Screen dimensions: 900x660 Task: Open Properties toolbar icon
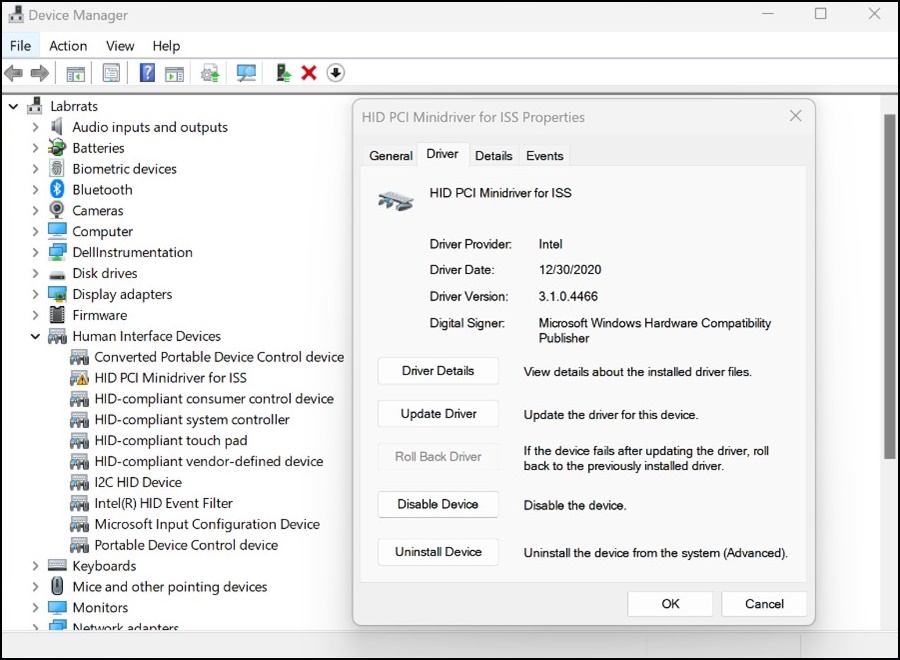(x=111, y=73)
